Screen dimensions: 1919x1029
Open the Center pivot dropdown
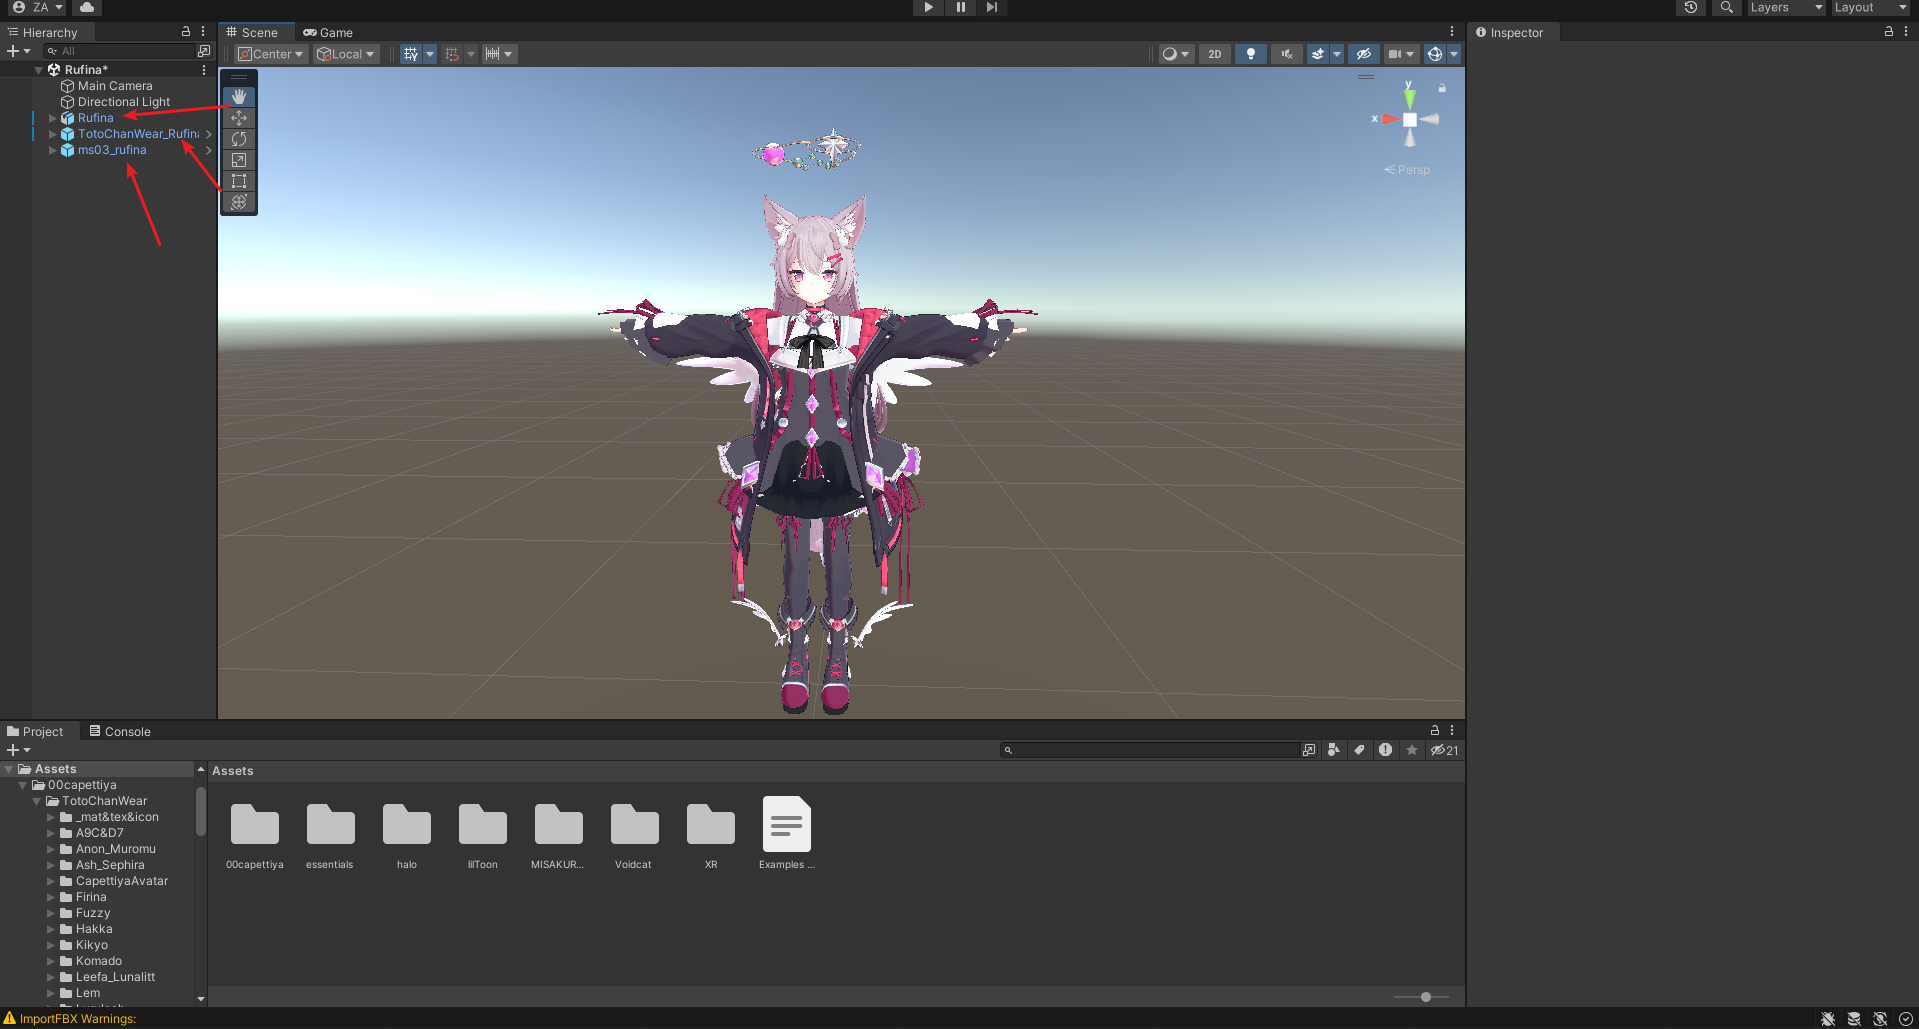[x=271, y=54]
